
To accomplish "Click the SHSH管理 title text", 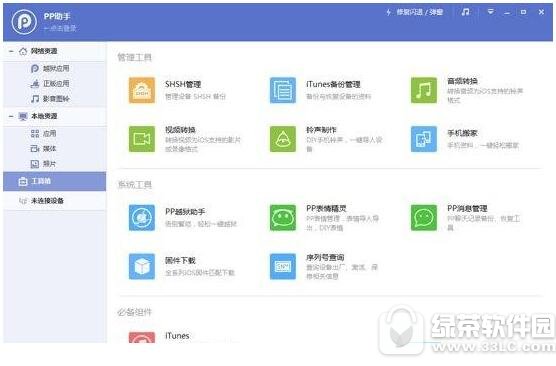I will click(183, 84).
